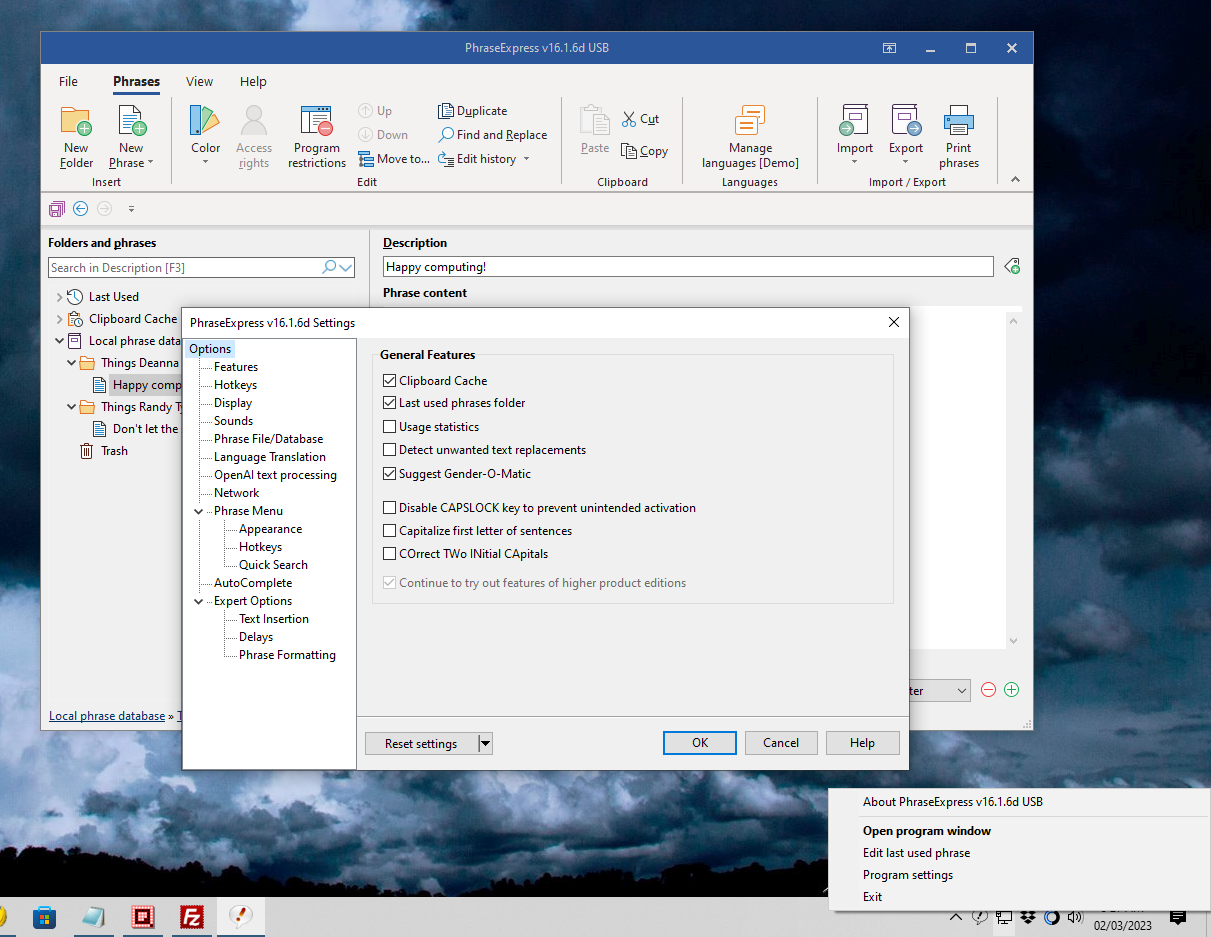Open Find and Replace from the ribbon
1211x937 pixels.
[x=493, y=135]
